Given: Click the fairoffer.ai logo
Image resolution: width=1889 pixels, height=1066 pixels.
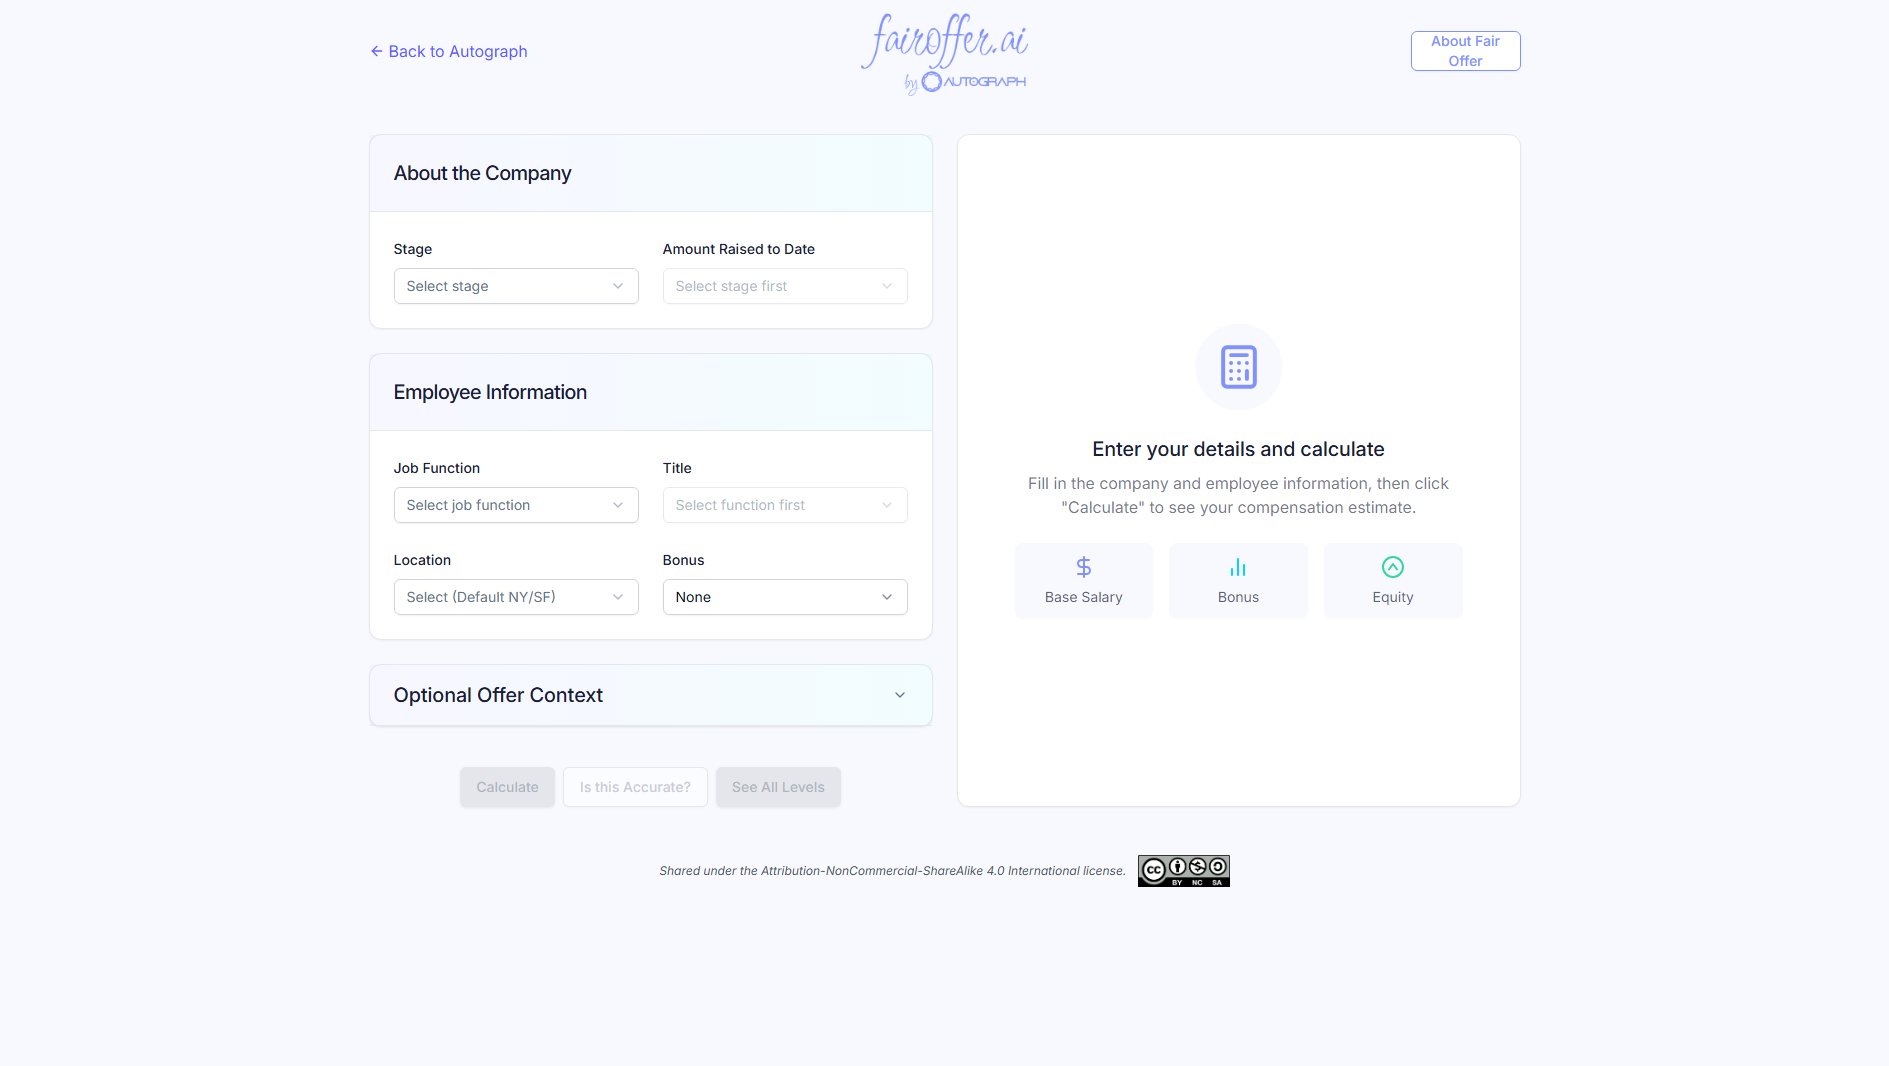Looking at the screenshot, I should (x=944, y=42).
